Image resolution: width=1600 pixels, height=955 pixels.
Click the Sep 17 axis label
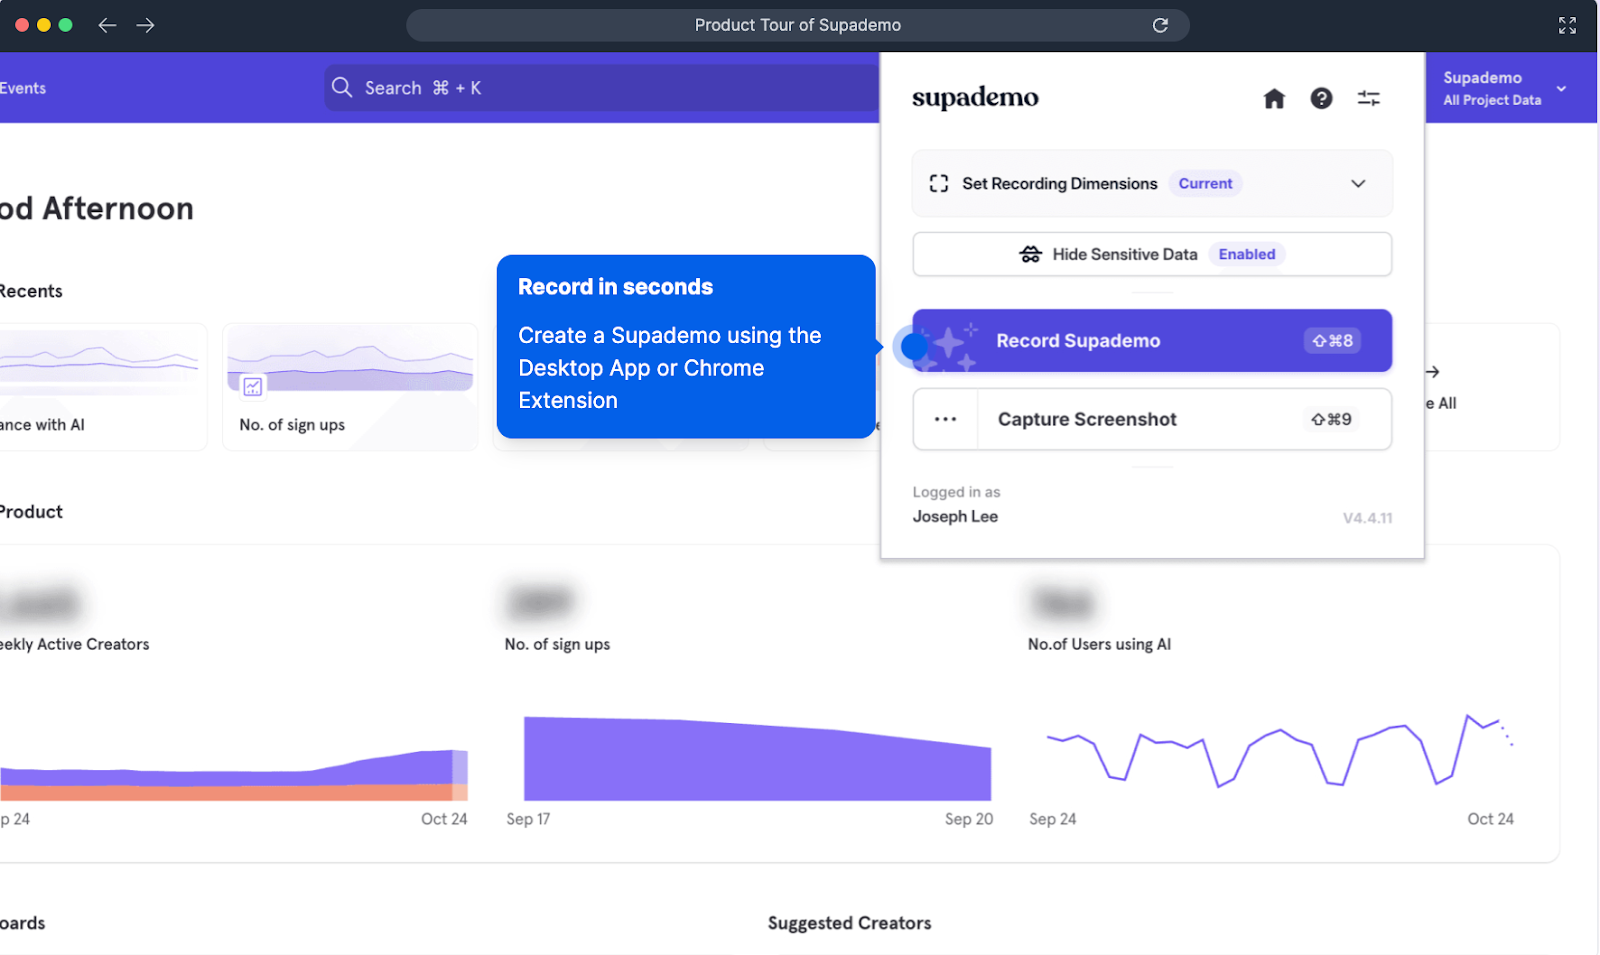tap(528, 819)
